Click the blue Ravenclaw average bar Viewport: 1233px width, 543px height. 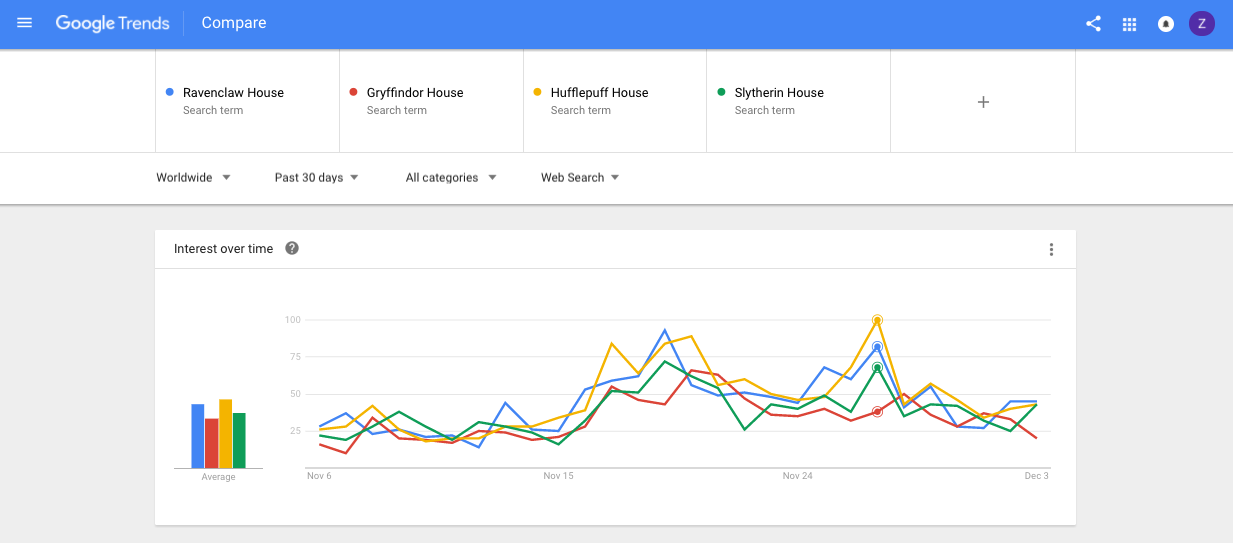click(x=198, y=436)
